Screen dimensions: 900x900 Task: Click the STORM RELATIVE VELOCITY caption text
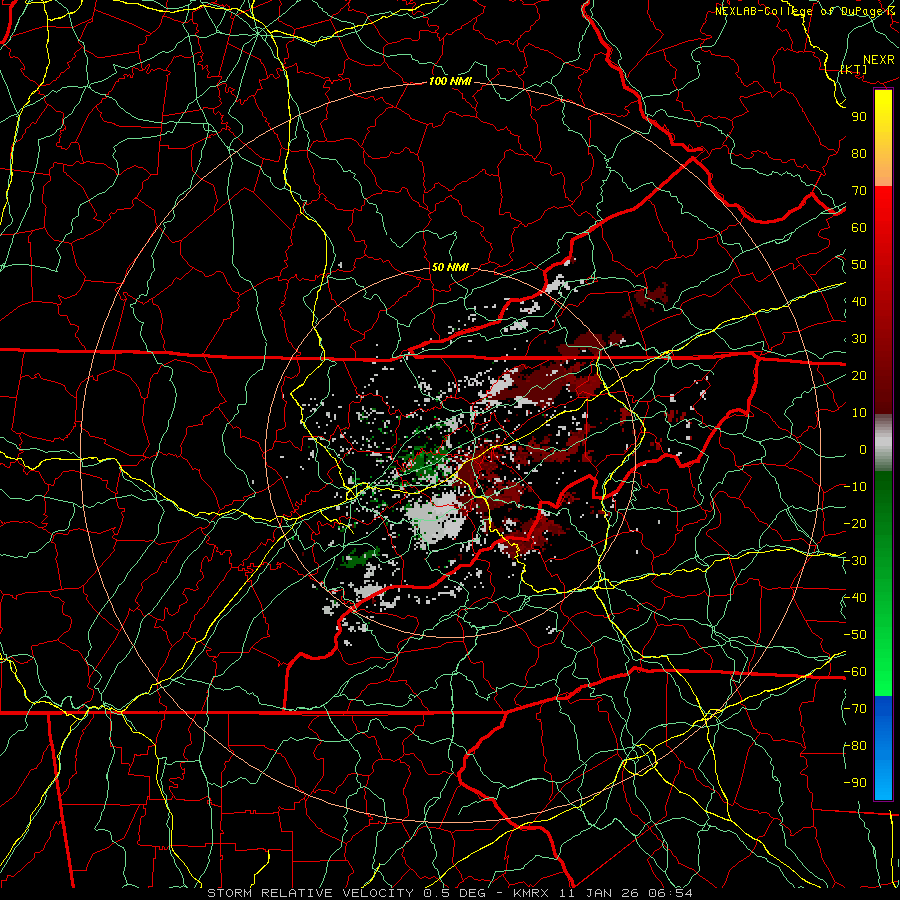[x=311, y=893]
